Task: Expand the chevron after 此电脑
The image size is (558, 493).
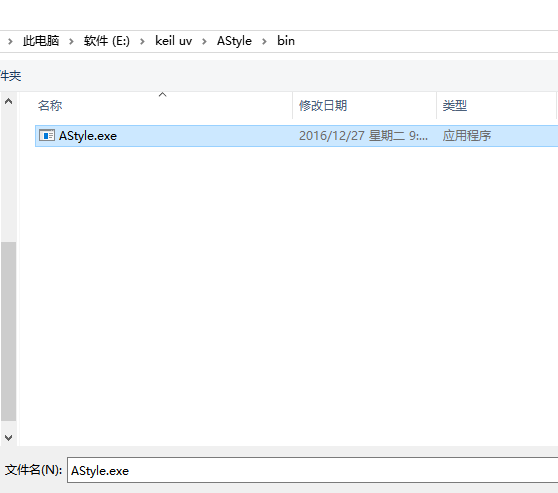Action: pyautogui.click(x=71, y=42)
